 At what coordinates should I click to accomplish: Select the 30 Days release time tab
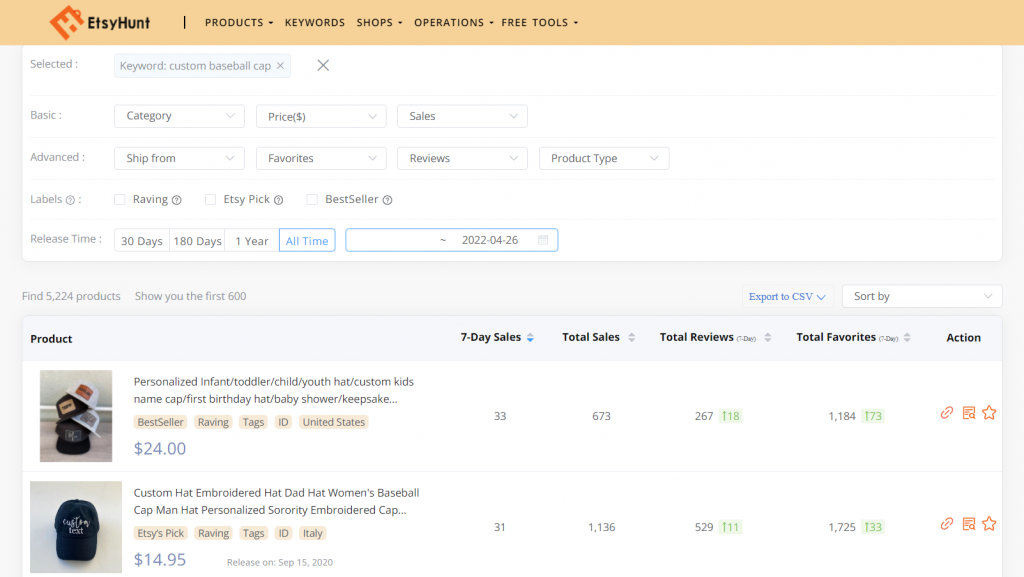click(141, 240)
